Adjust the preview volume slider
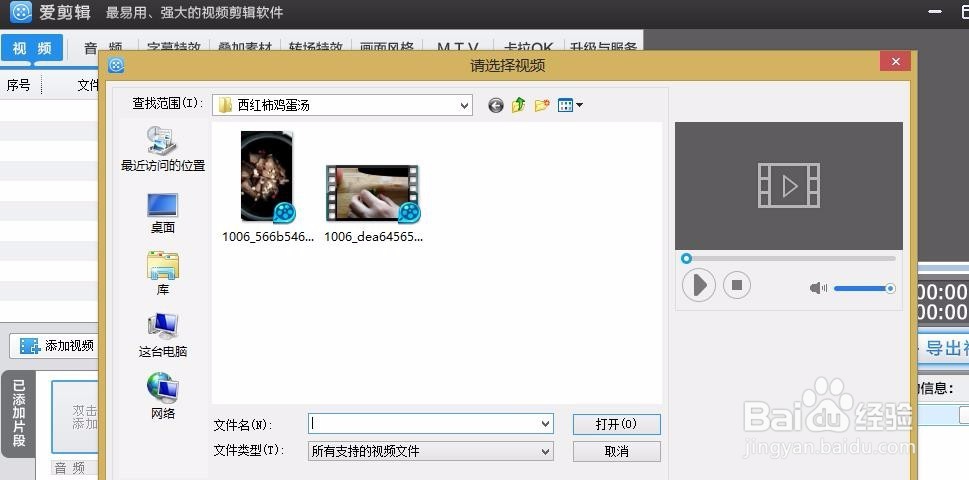Screen dimensions: 969x480 [x=863, y=288]
